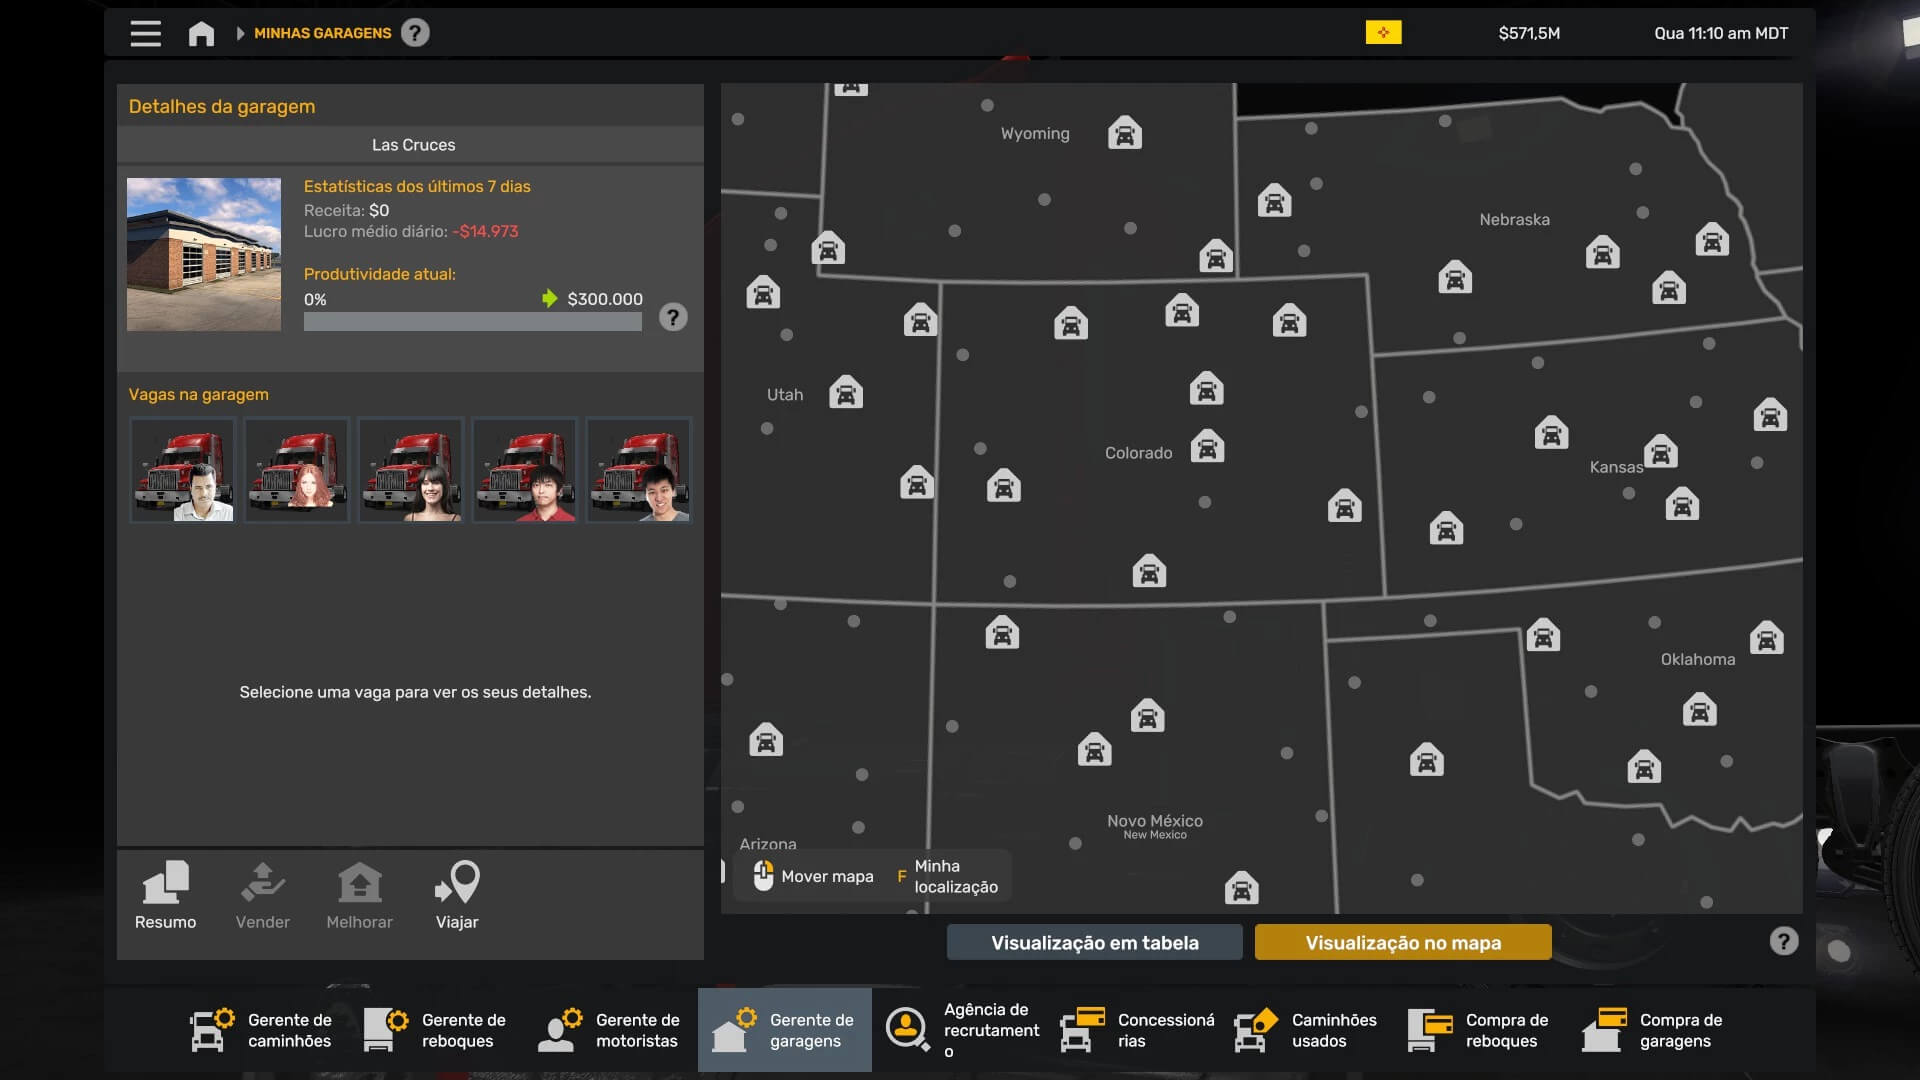Open Compra de garagens
1920x1080 pixels.
pos(1653,1030)
